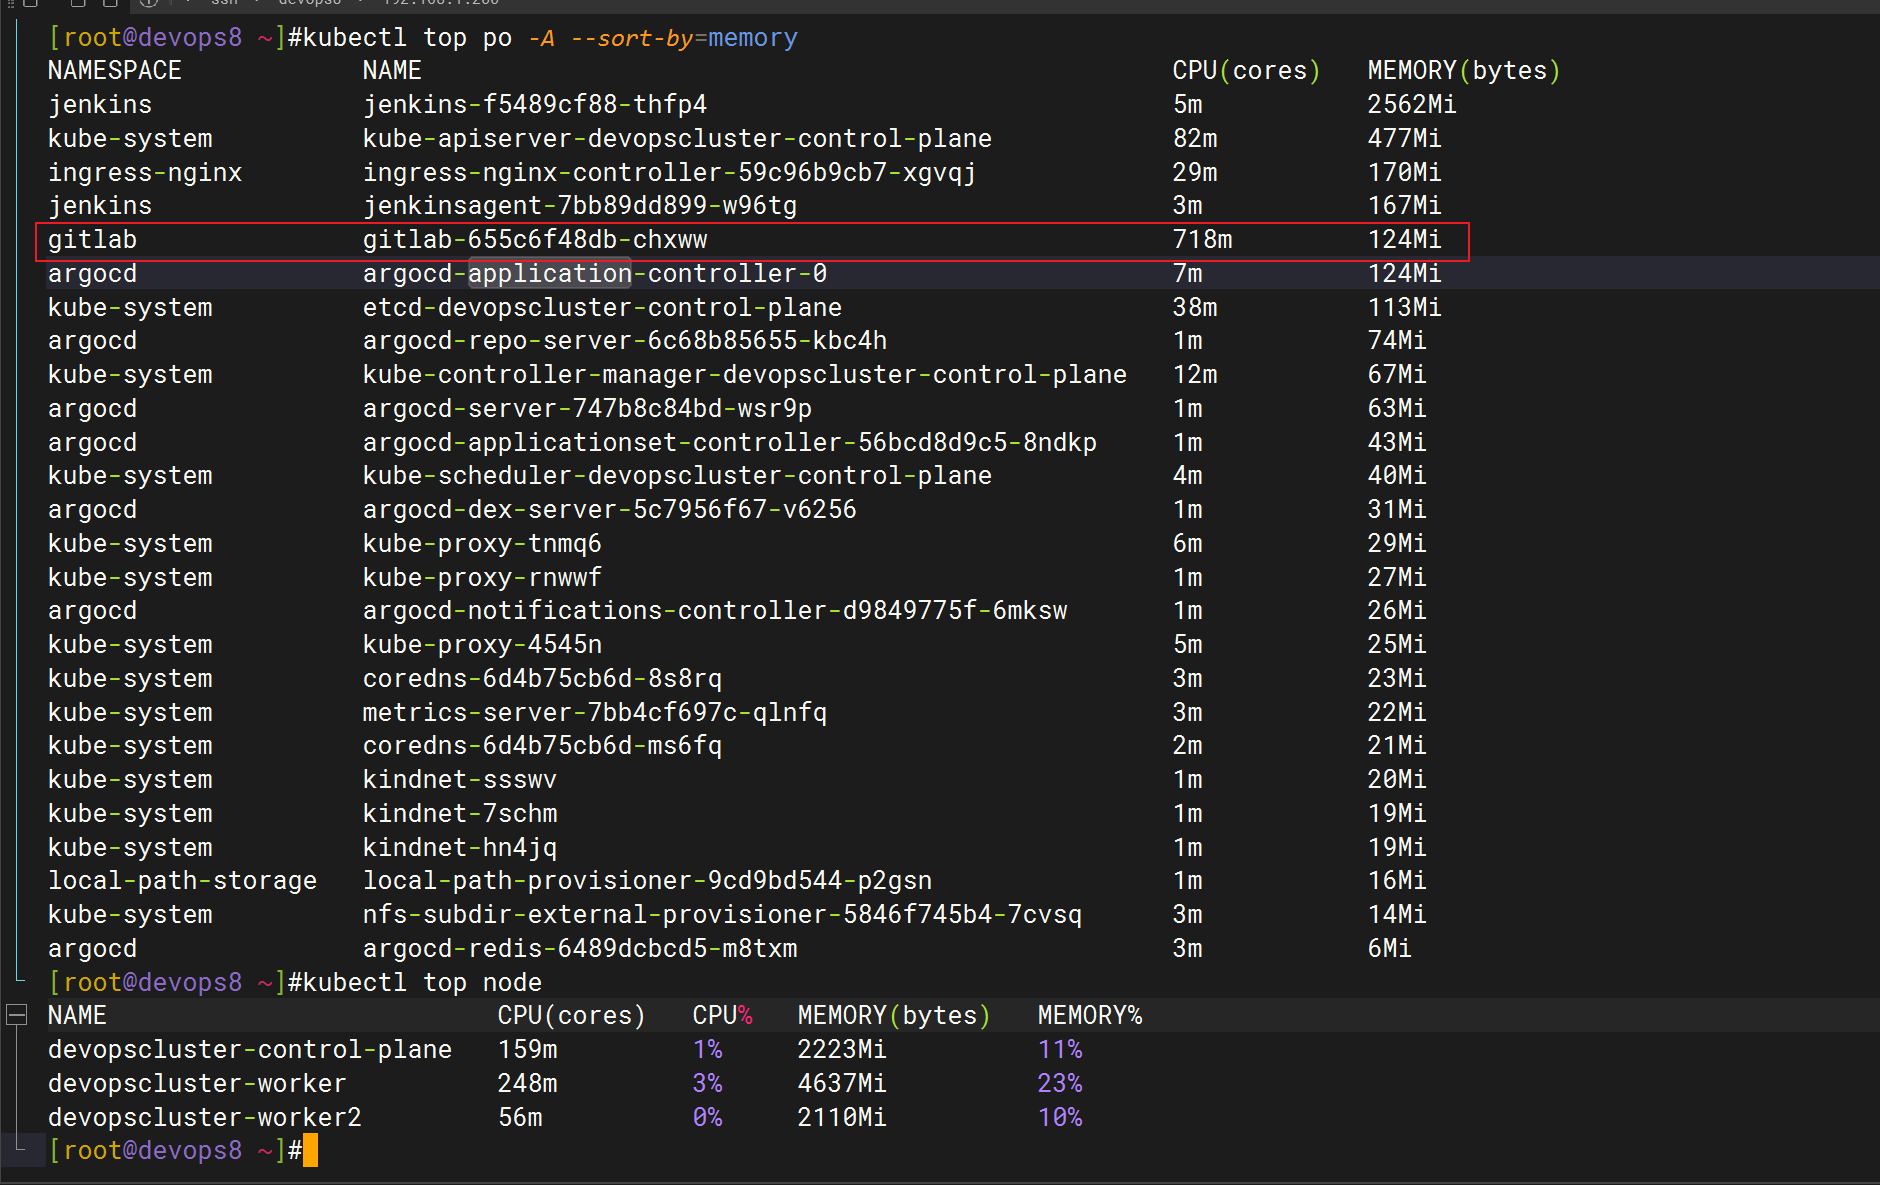Click the ingress-nginx namespace cell

coord(145,172)
